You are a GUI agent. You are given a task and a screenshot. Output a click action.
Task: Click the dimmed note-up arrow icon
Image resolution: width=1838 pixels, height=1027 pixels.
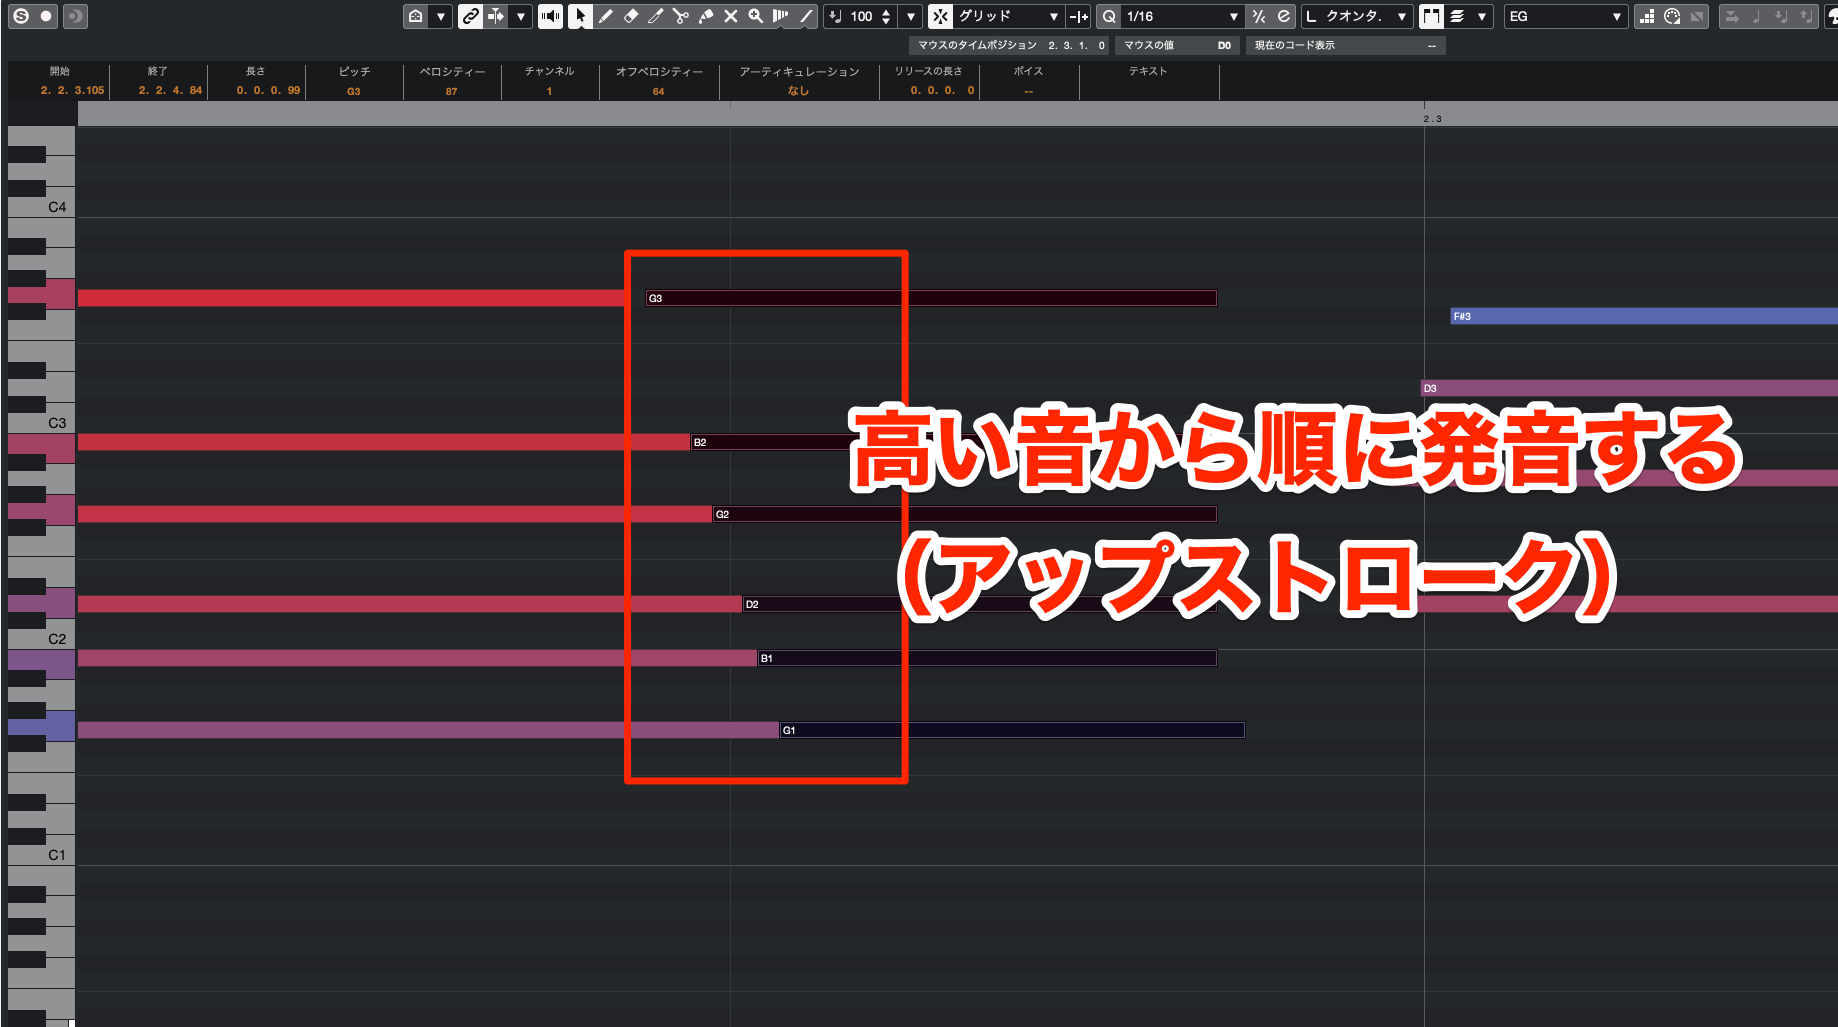1806,16
